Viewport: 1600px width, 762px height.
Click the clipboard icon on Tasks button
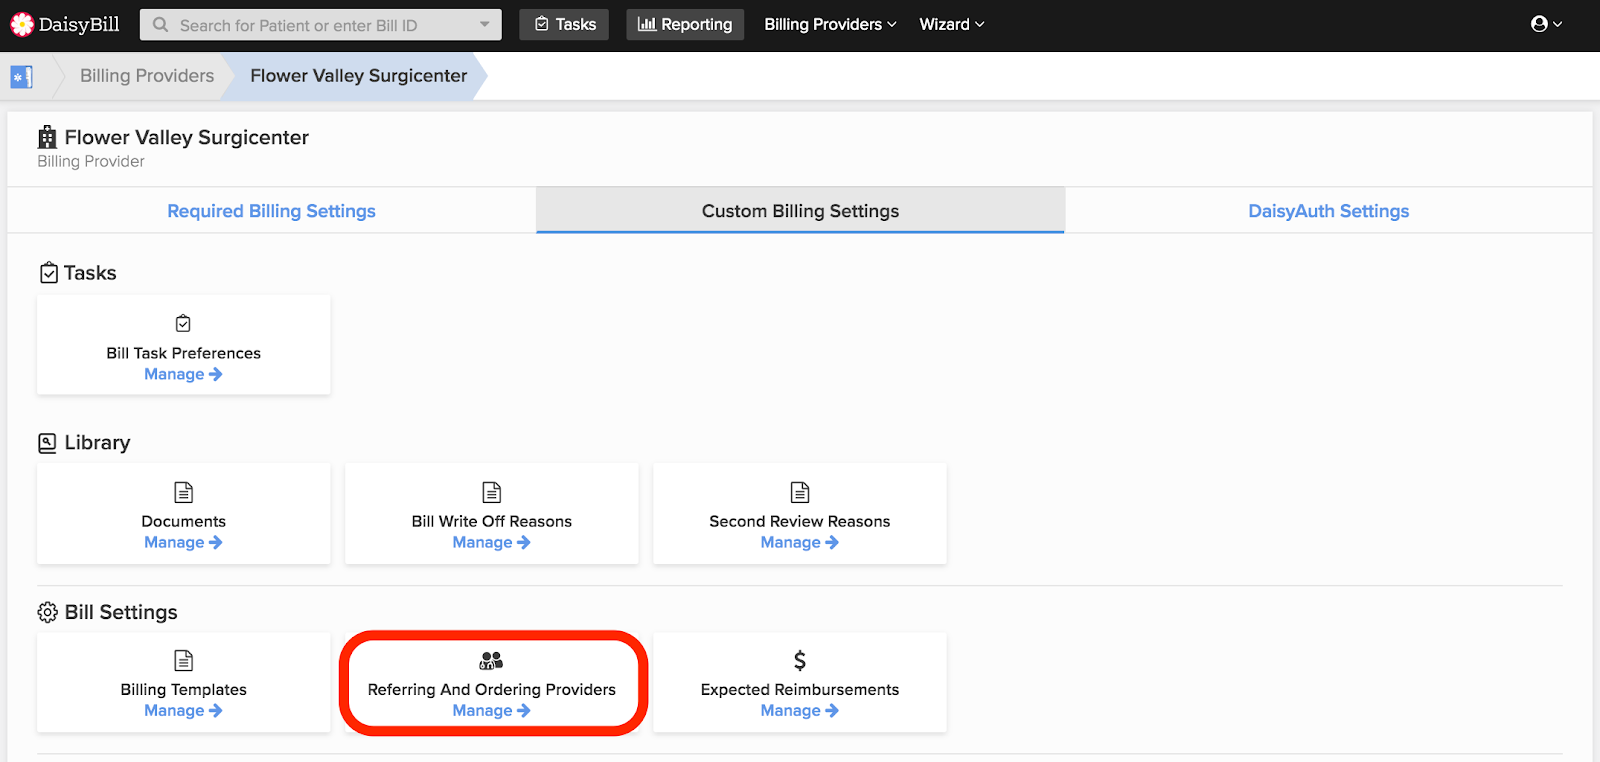(x=542, y=24)
